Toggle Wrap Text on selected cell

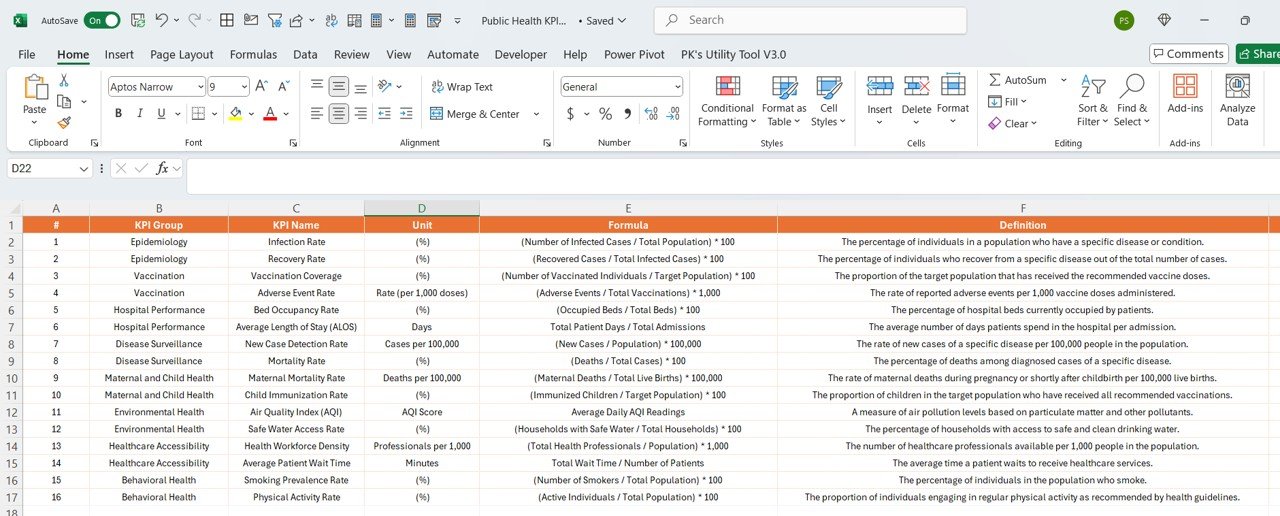[x=462, y=87]
